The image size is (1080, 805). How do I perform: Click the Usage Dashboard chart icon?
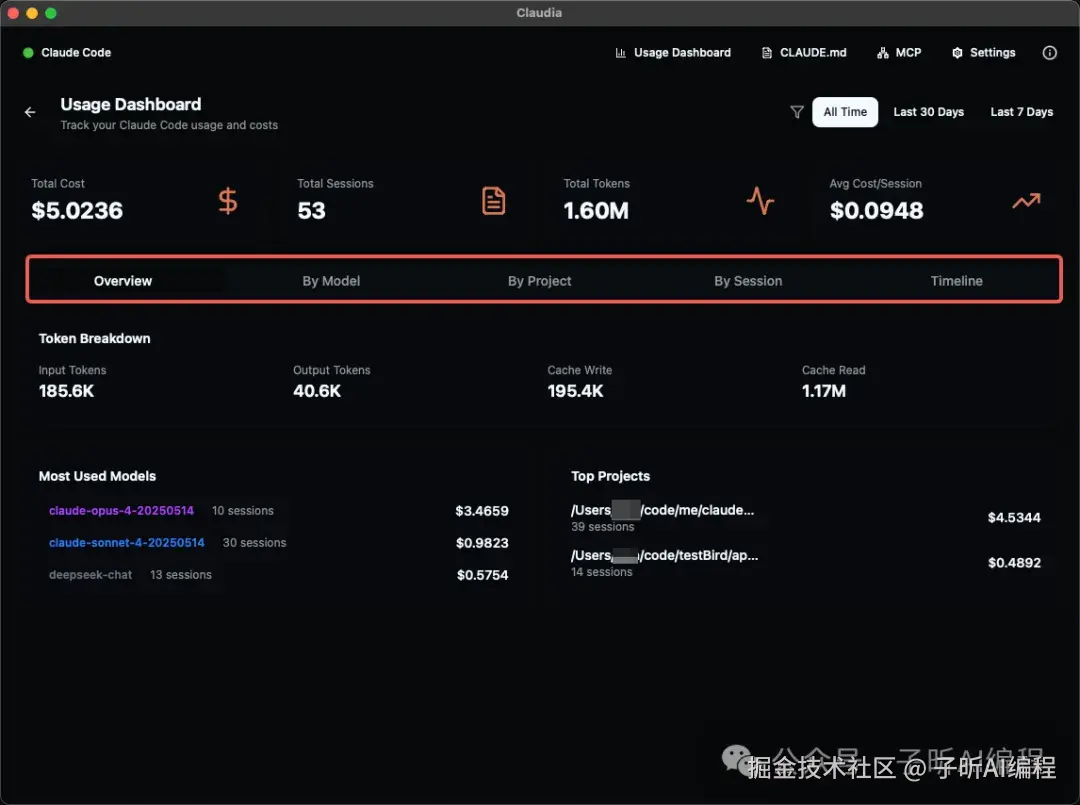click(621, 53)
